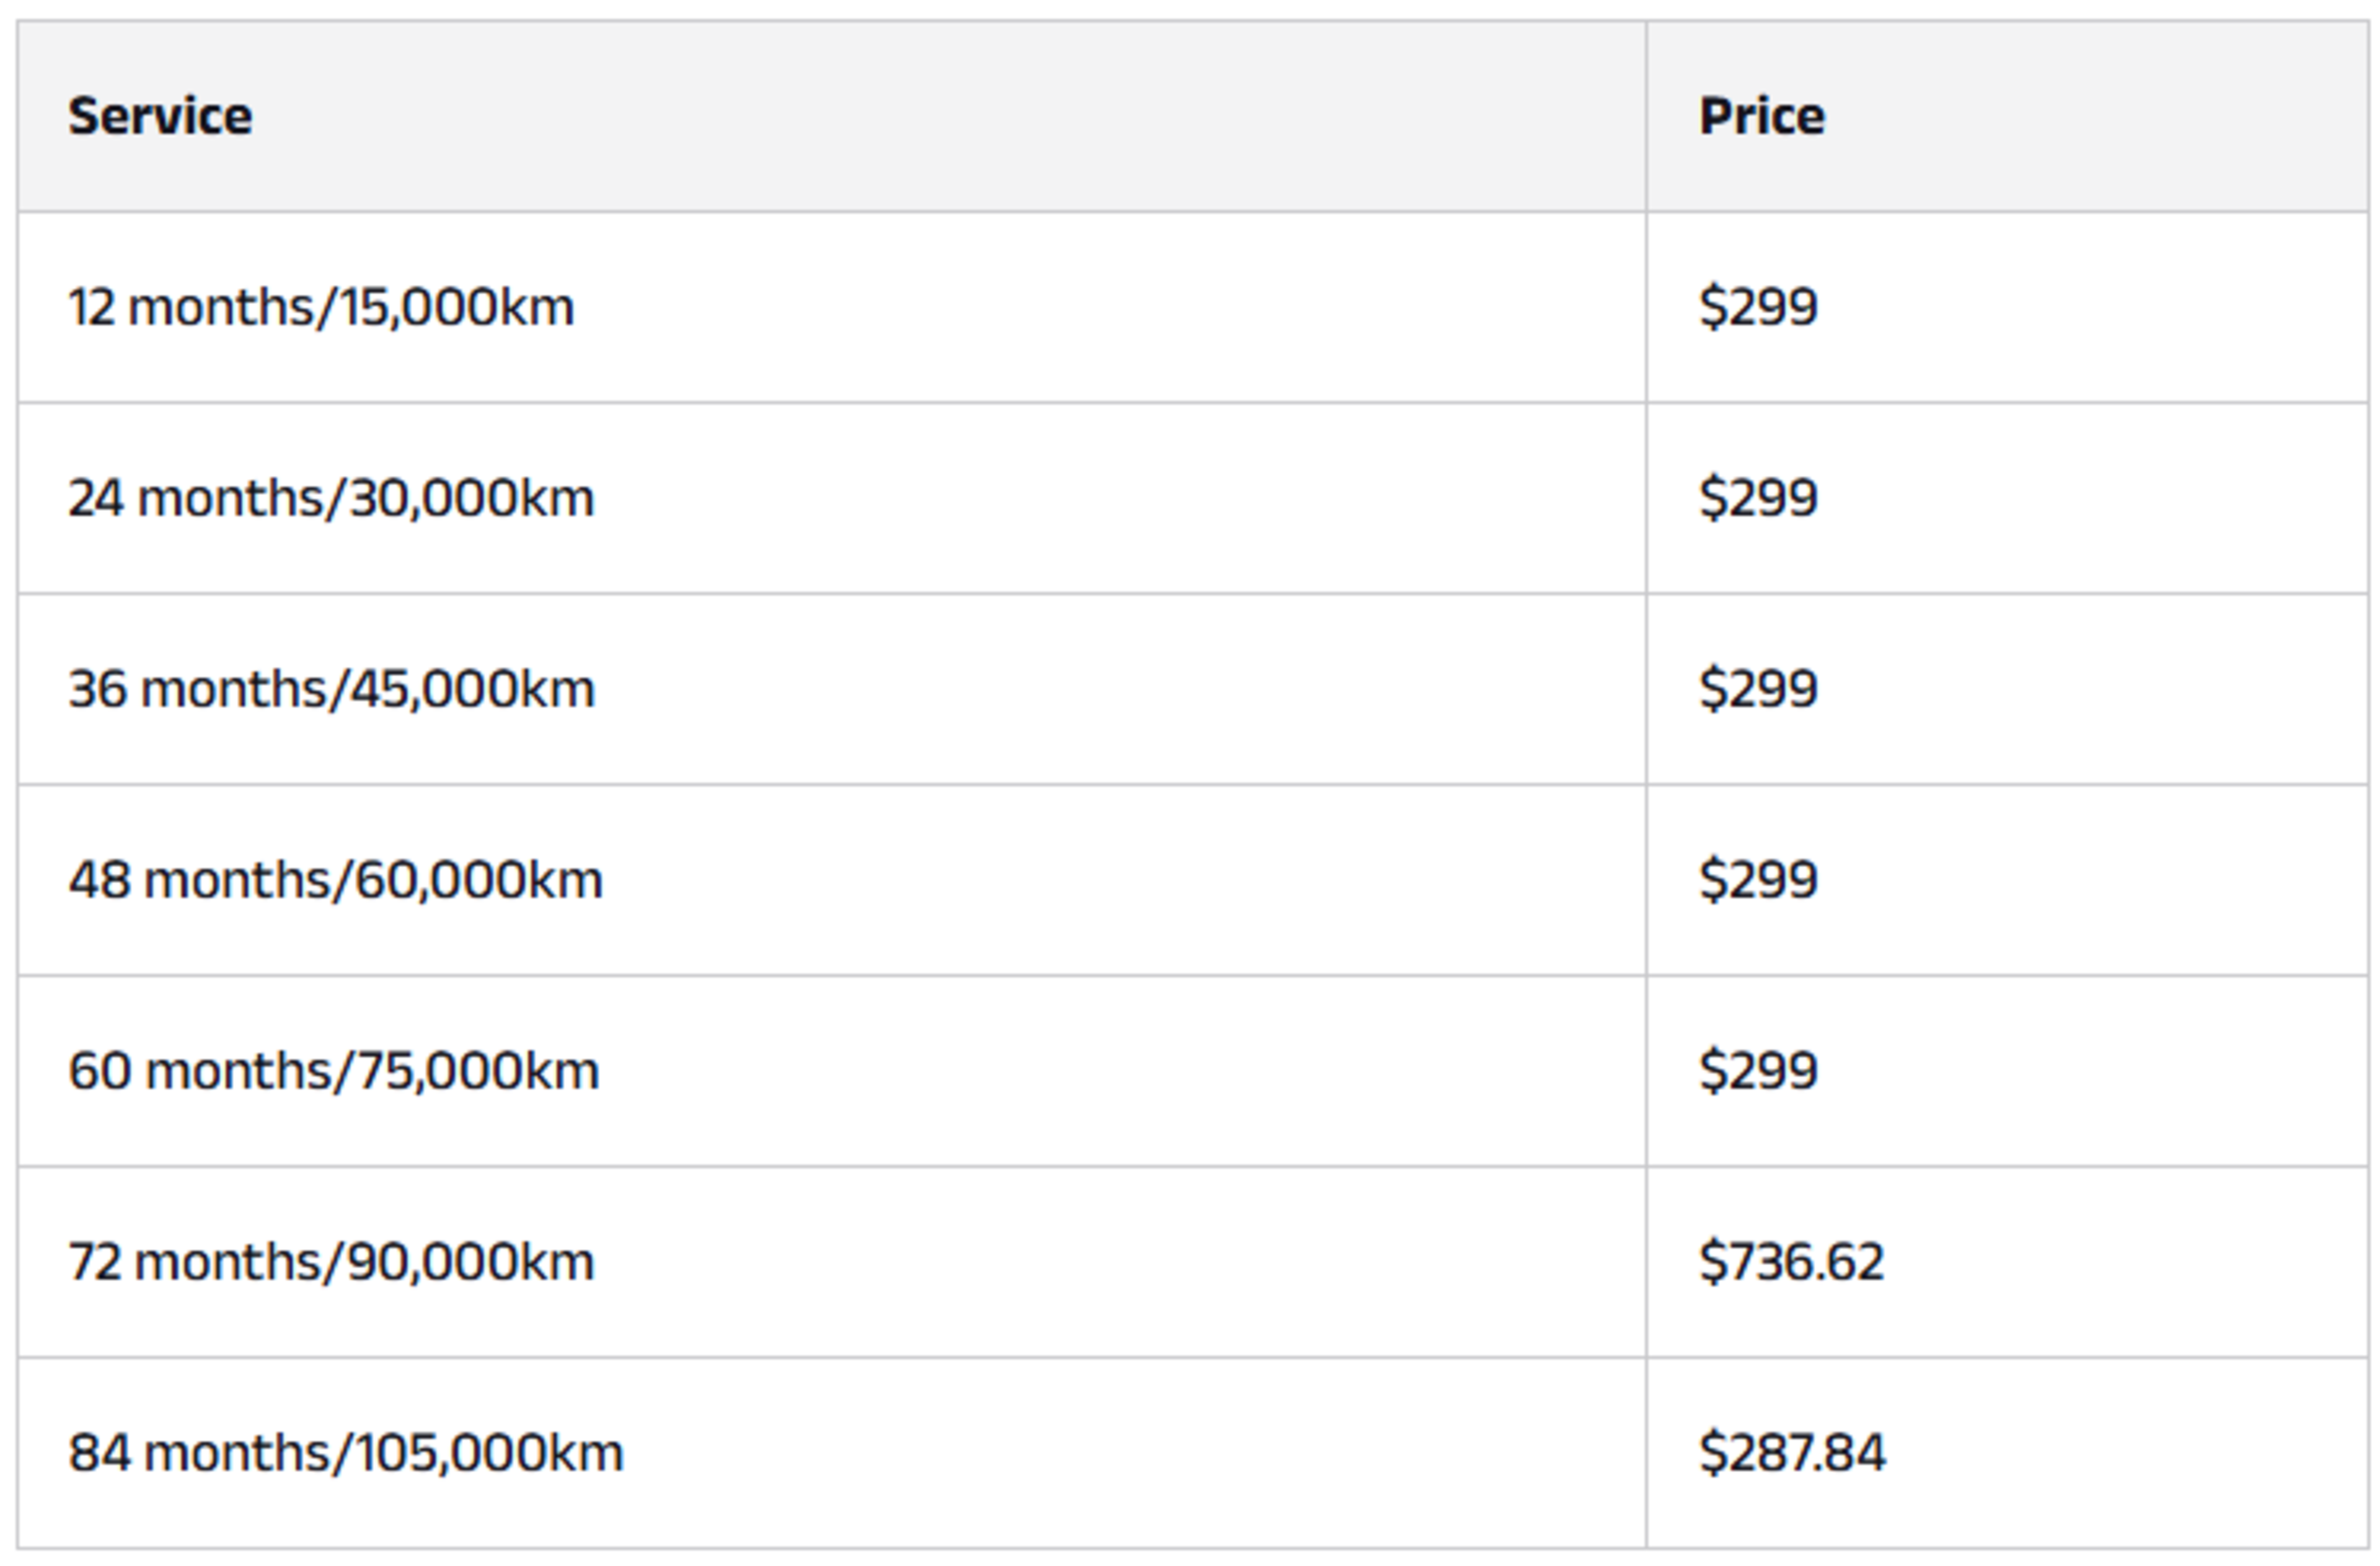Select the 60 months/75,000km service row
The image size is (2380, 1566).
point(333,1071)
